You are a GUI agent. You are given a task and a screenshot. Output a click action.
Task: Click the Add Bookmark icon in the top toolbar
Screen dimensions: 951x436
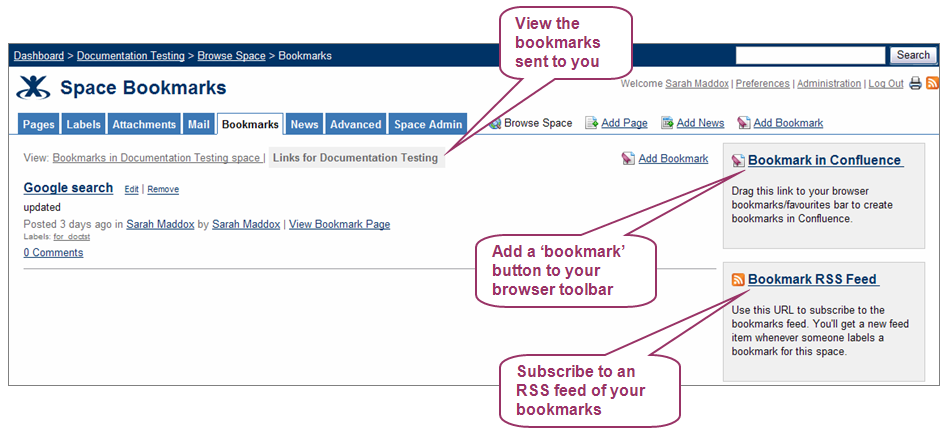(x=744, y=123)
